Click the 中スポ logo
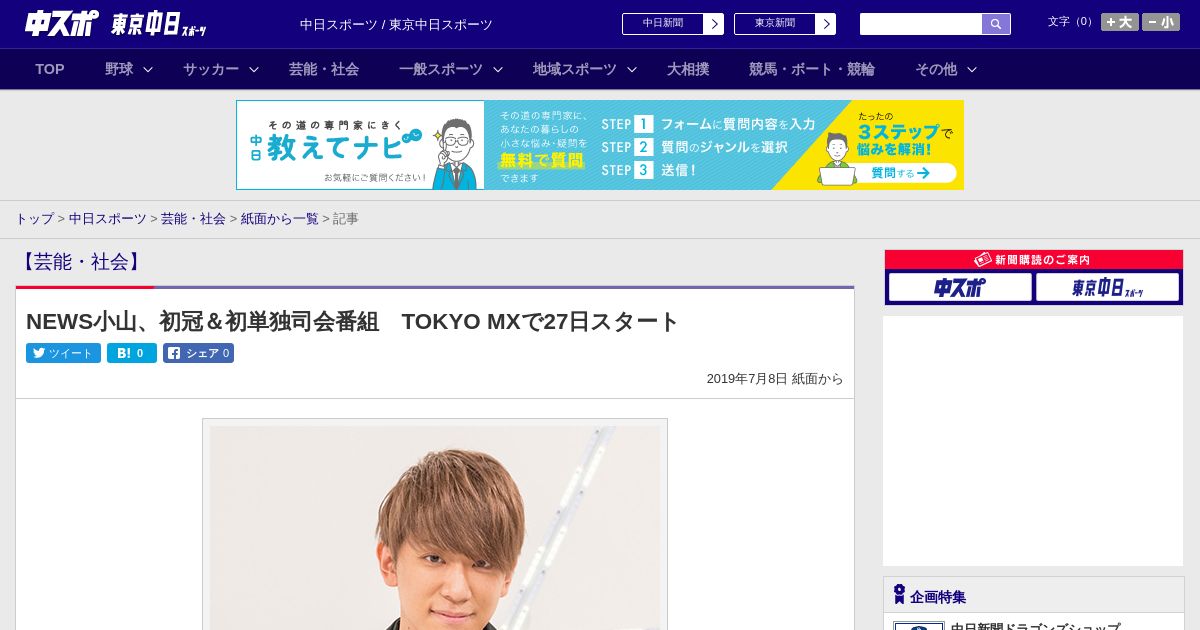Image resolution: width=1200 pixels, height=630 pixels. 61,23
